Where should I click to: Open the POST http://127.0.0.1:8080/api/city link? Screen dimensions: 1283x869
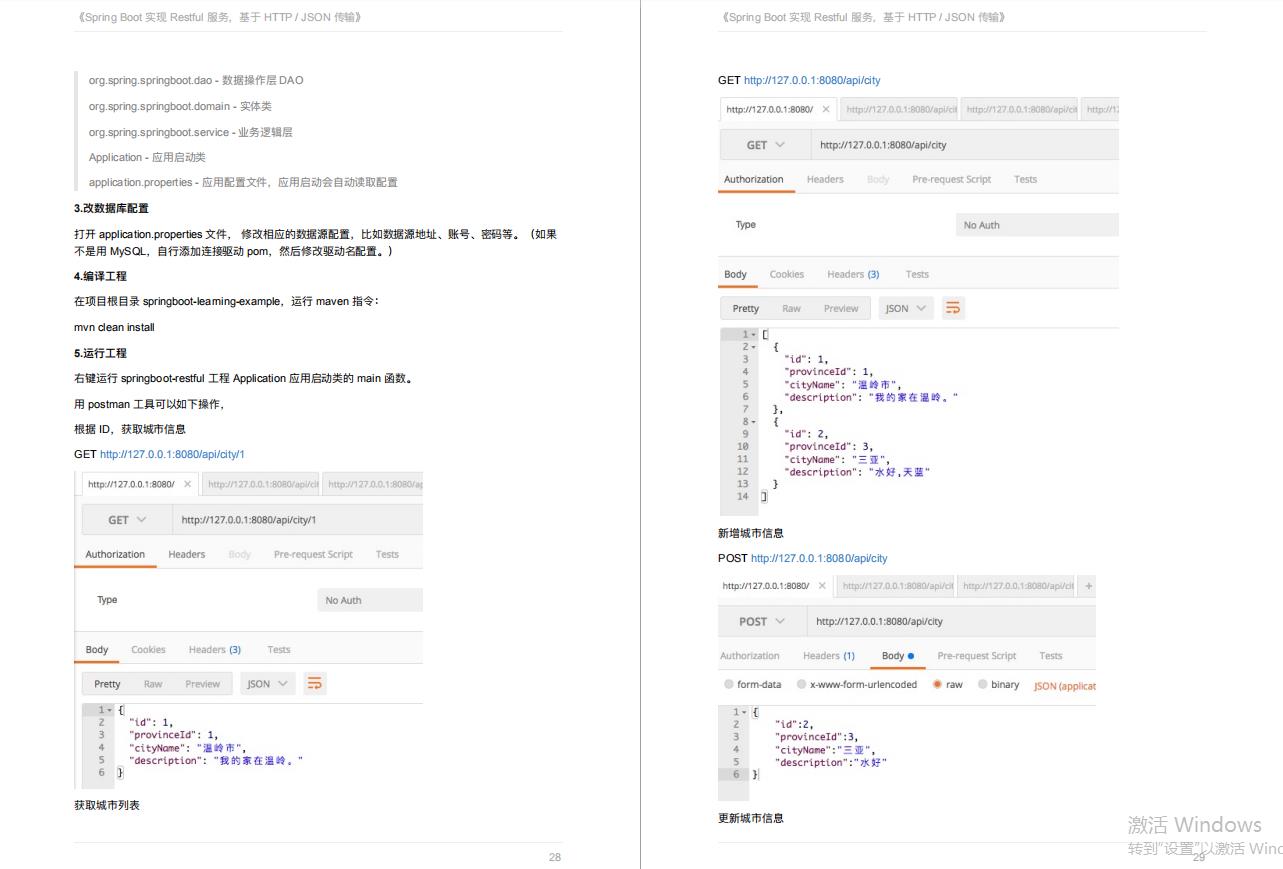point(819,558)
